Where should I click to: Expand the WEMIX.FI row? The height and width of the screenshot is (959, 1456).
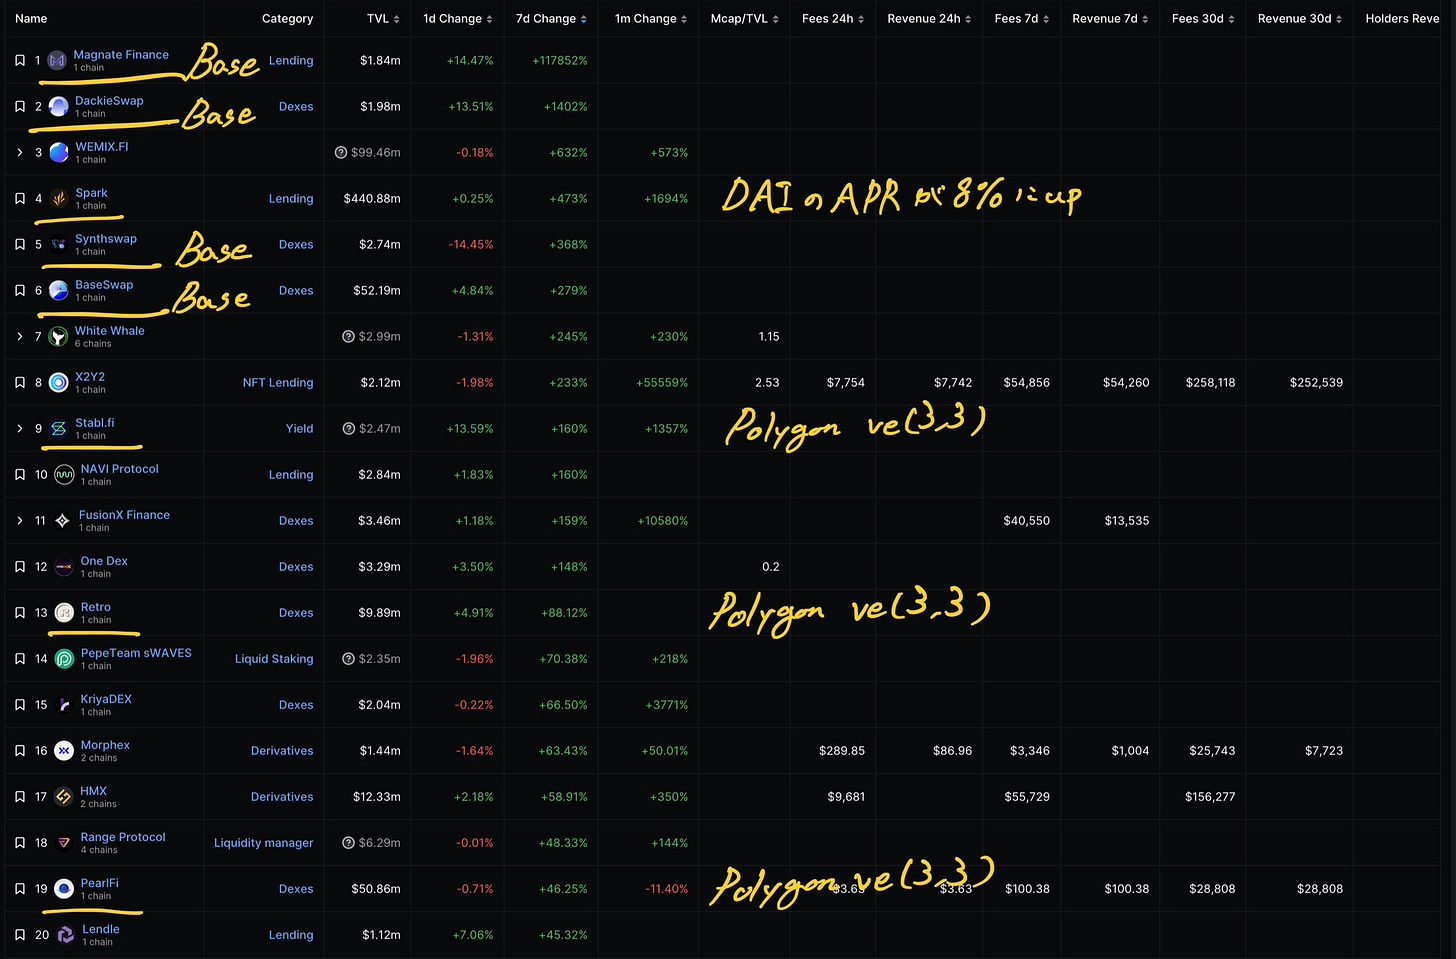pyautogui.click(x=20, y=153)
